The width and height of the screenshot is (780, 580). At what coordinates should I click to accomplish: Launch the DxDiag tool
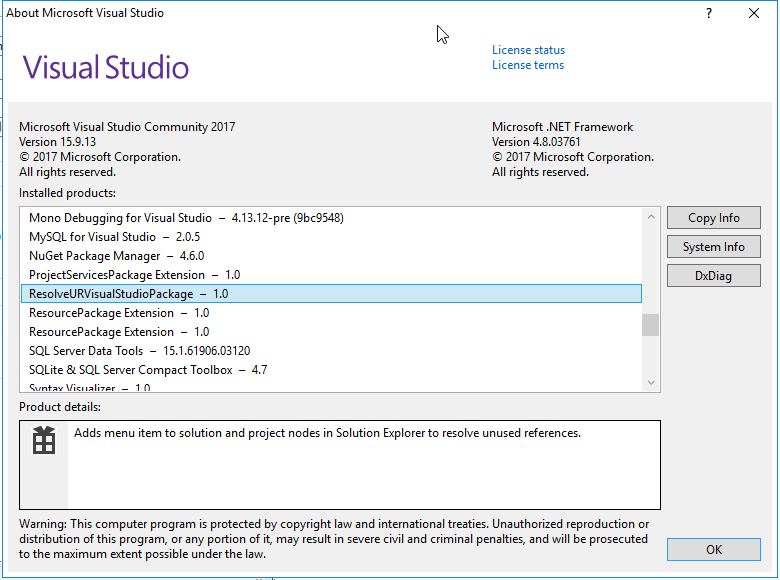tap(713, 275)
